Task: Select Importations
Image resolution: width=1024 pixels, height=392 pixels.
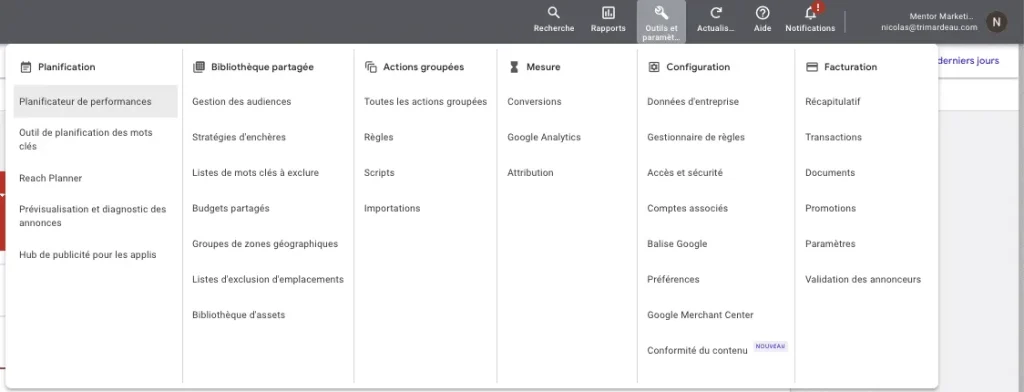Action: pos(392,208)
